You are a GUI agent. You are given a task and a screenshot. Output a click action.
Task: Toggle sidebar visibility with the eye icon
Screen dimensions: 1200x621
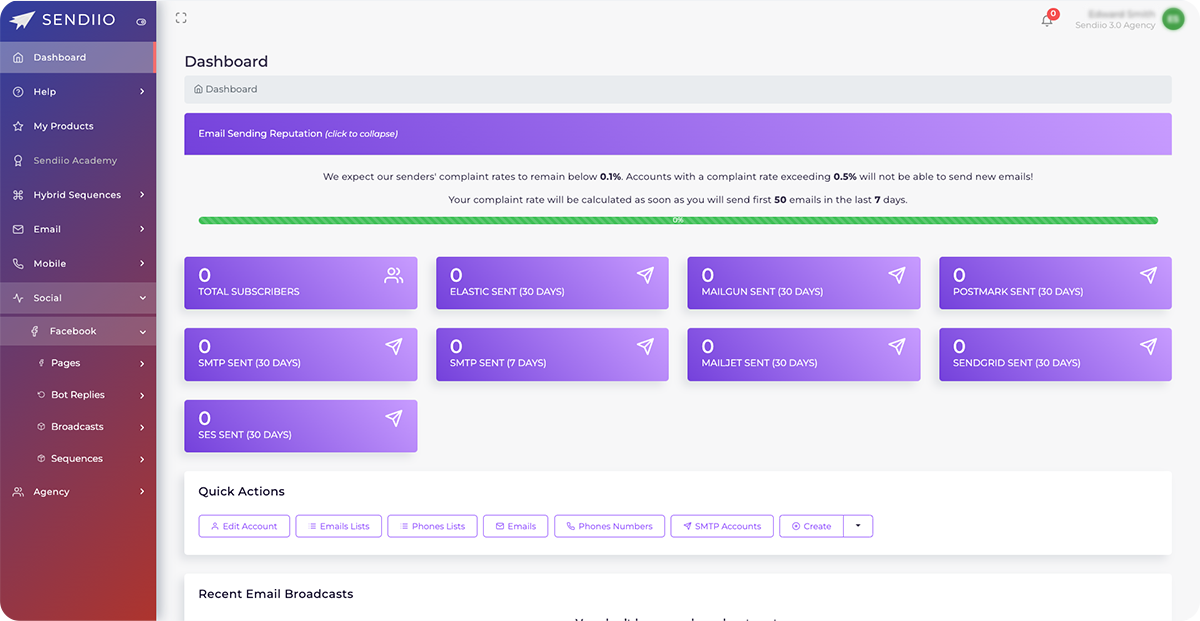[140, 20]
